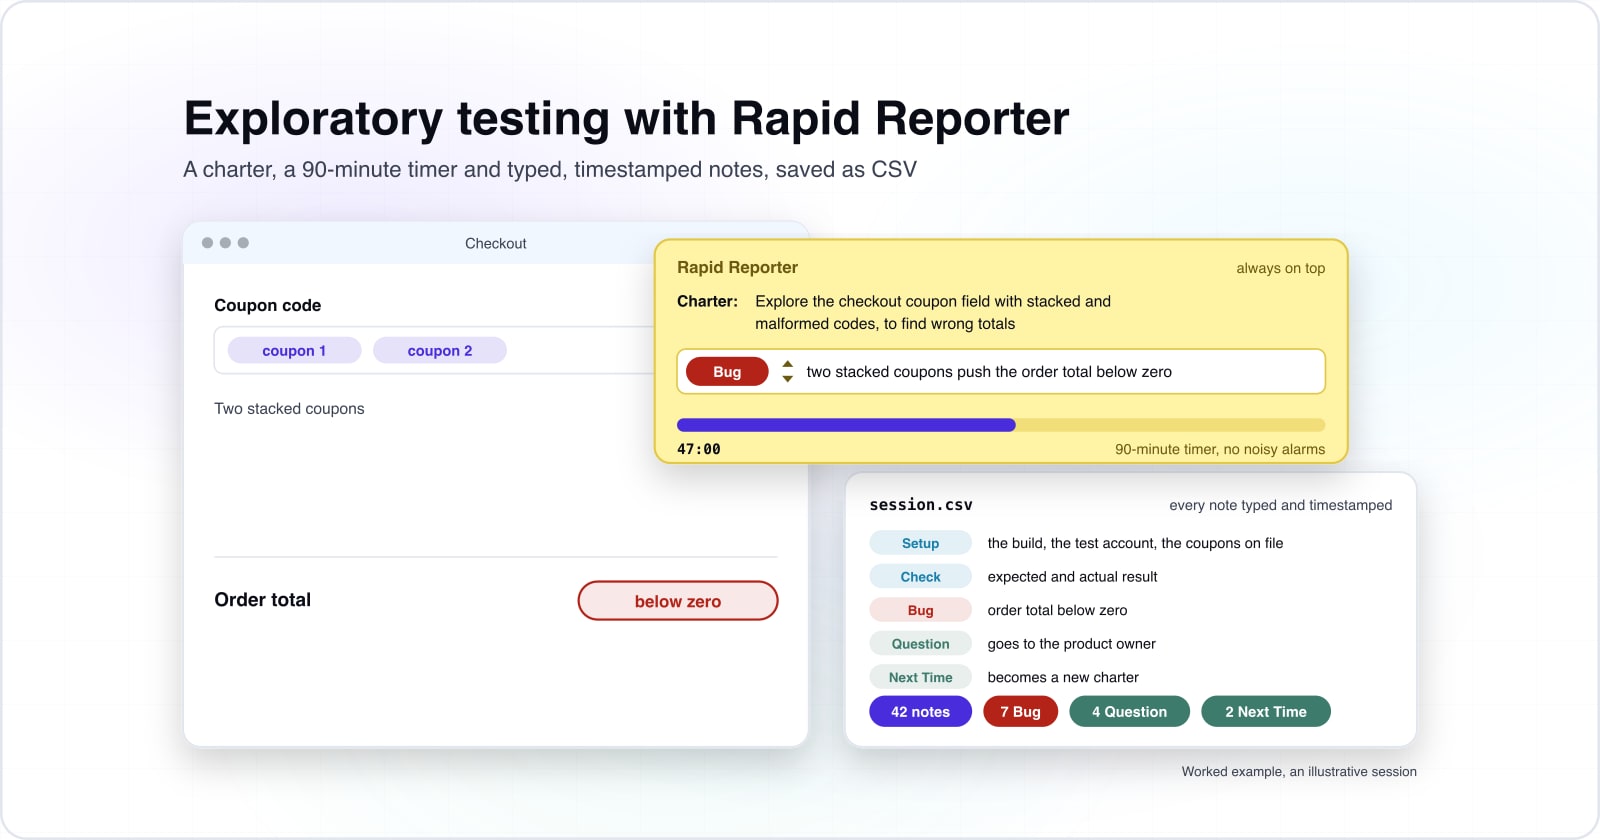Image resolution: width=1600 pixels, height=840 pixels.
Task: Click the 42 notes summary pill
Action: (x=920, y=712)
